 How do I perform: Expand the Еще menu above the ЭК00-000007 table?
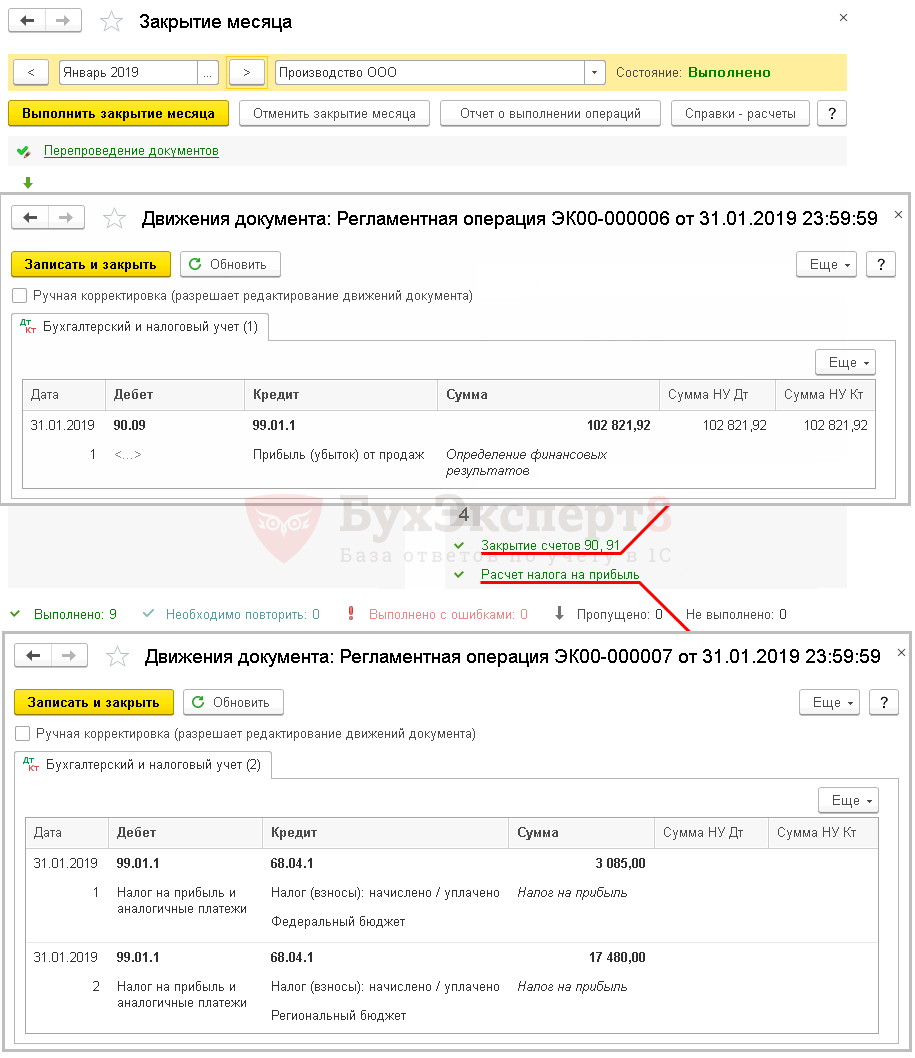click(x=847, y=800)
